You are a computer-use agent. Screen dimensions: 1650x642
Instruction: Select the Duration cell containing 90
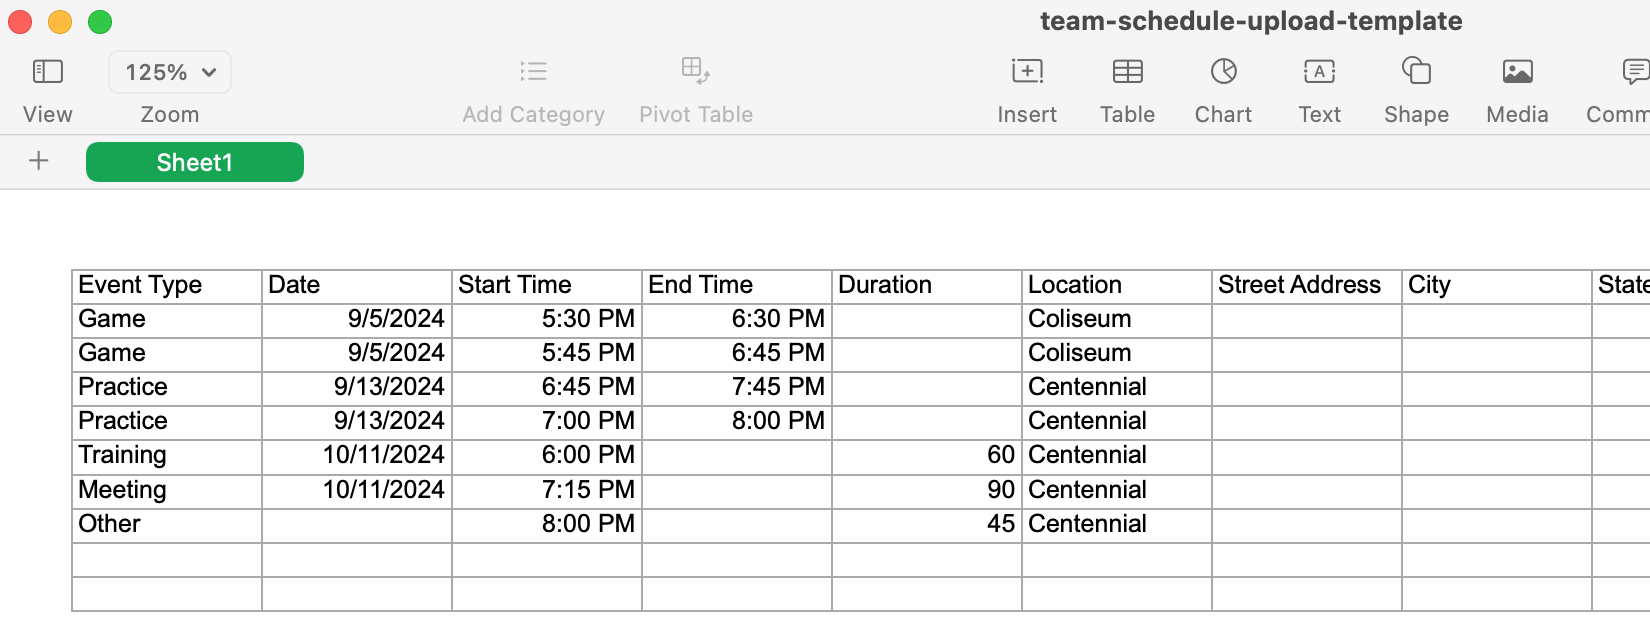[926, 491]
